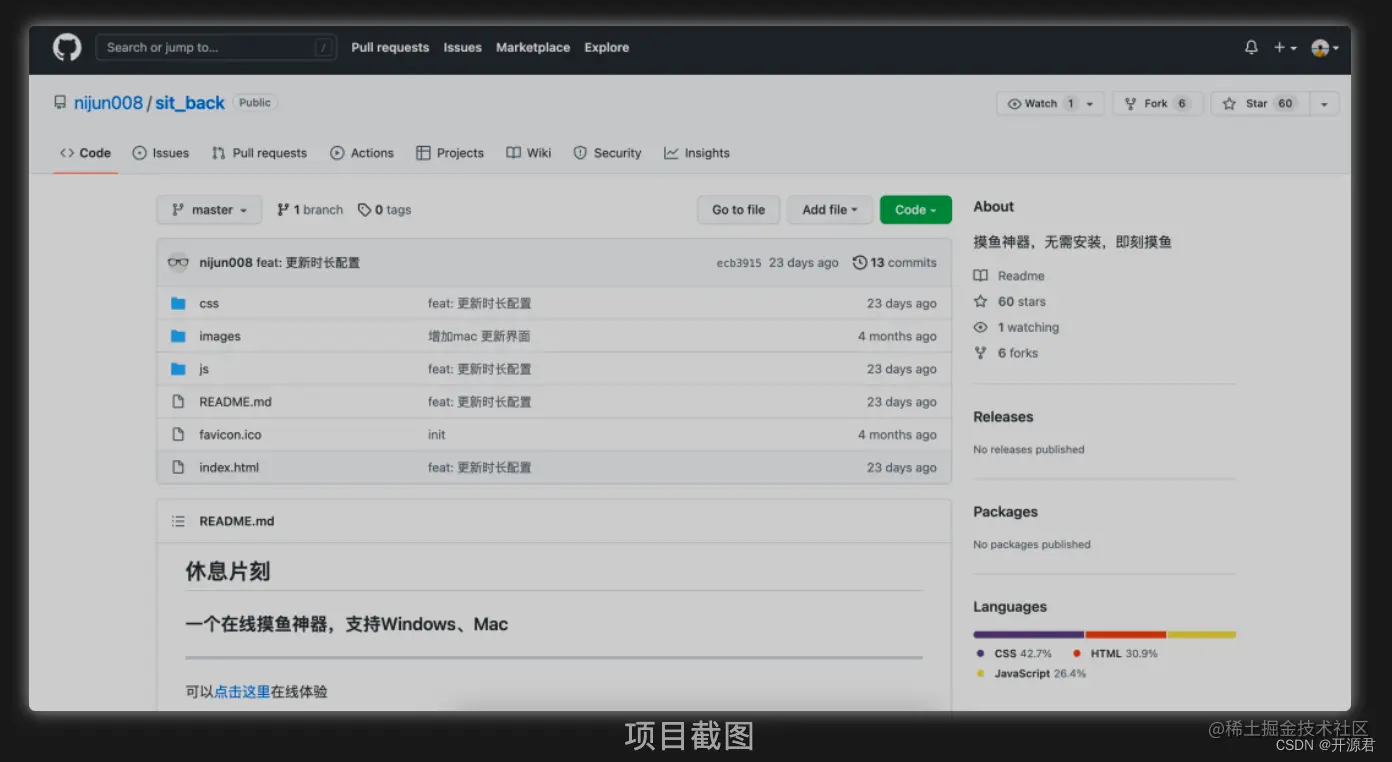Open the nijun008 owner link
This screenshot has height=762, width=1392.
point(108,103)
